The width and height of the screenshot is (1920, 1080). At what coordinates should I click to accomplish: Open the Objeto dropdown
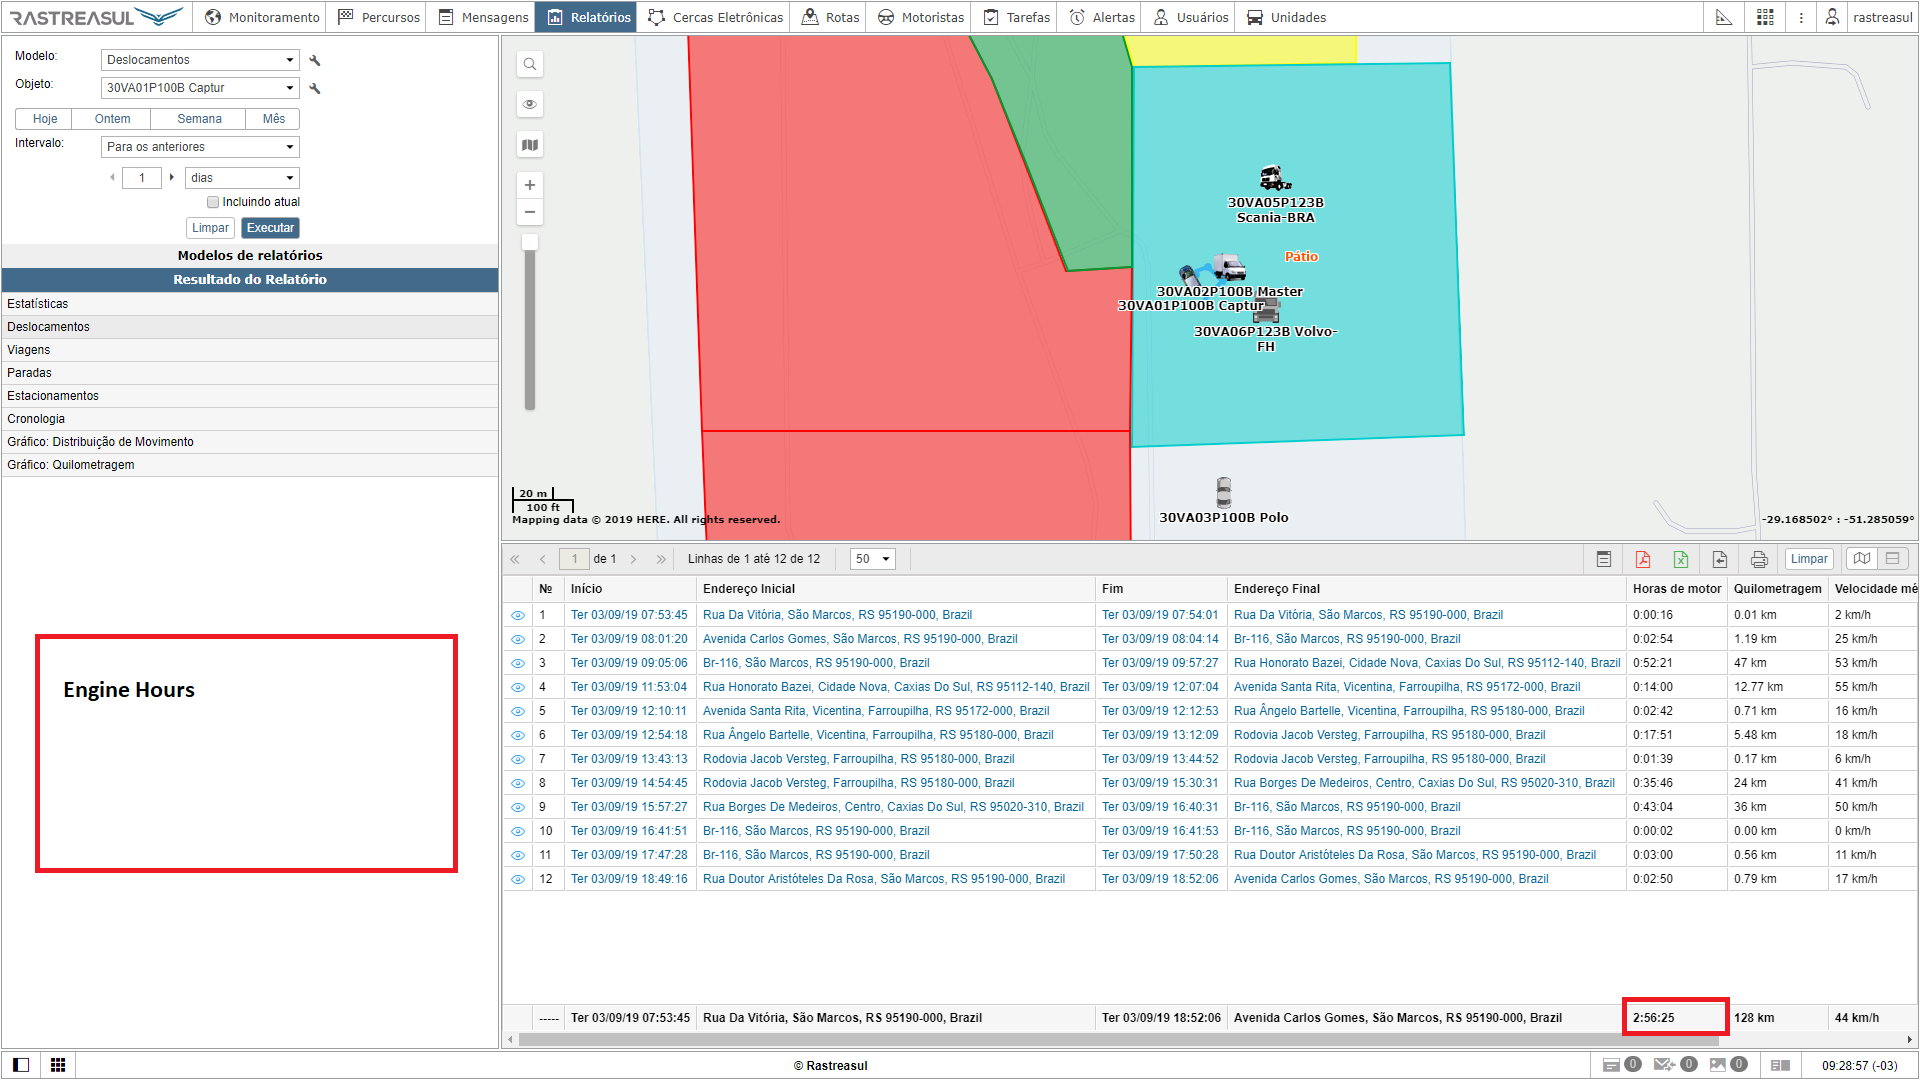[200, 88]
